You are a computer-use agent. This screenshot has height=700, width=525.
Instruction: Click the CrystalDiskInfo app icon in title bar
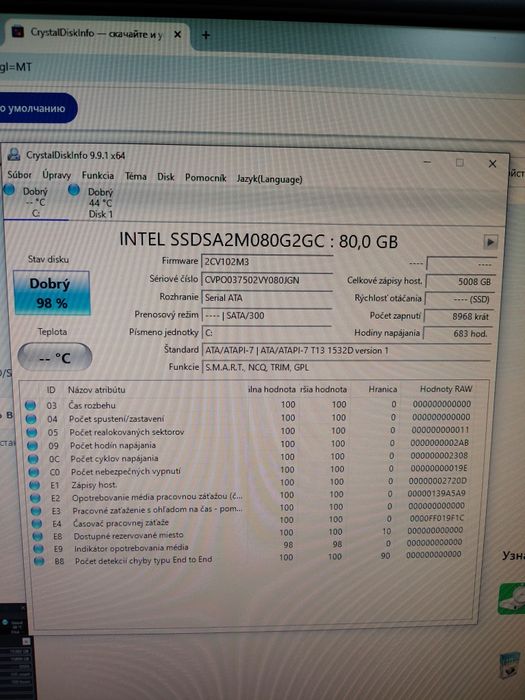tap(14, 154)
